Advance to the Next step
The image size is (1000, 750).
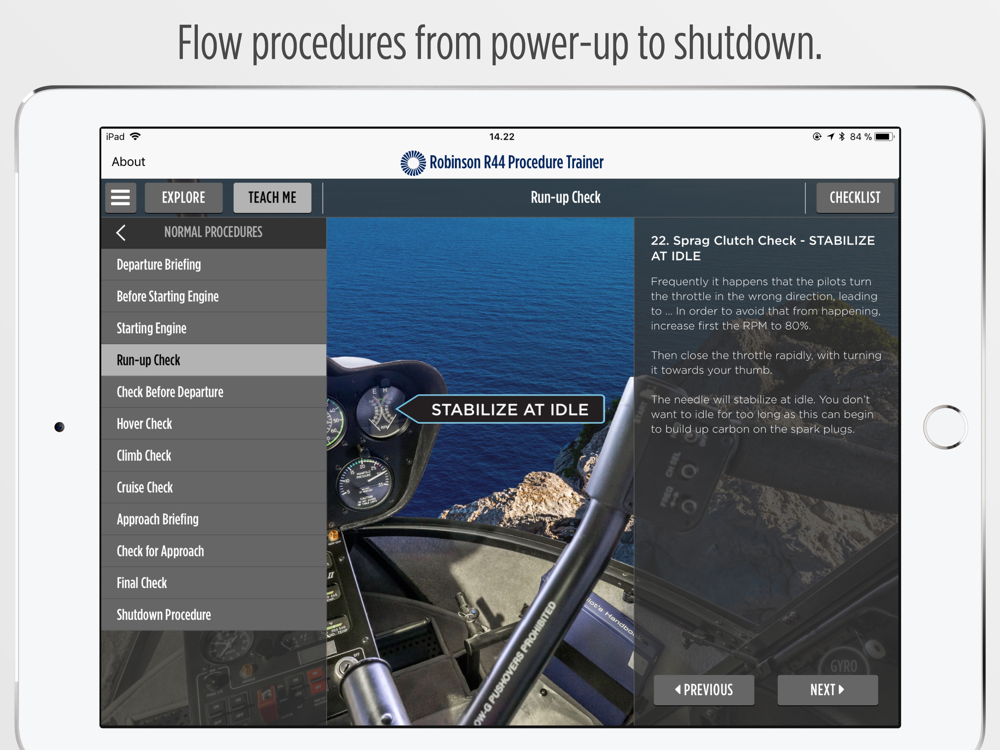tap(827, 690)
